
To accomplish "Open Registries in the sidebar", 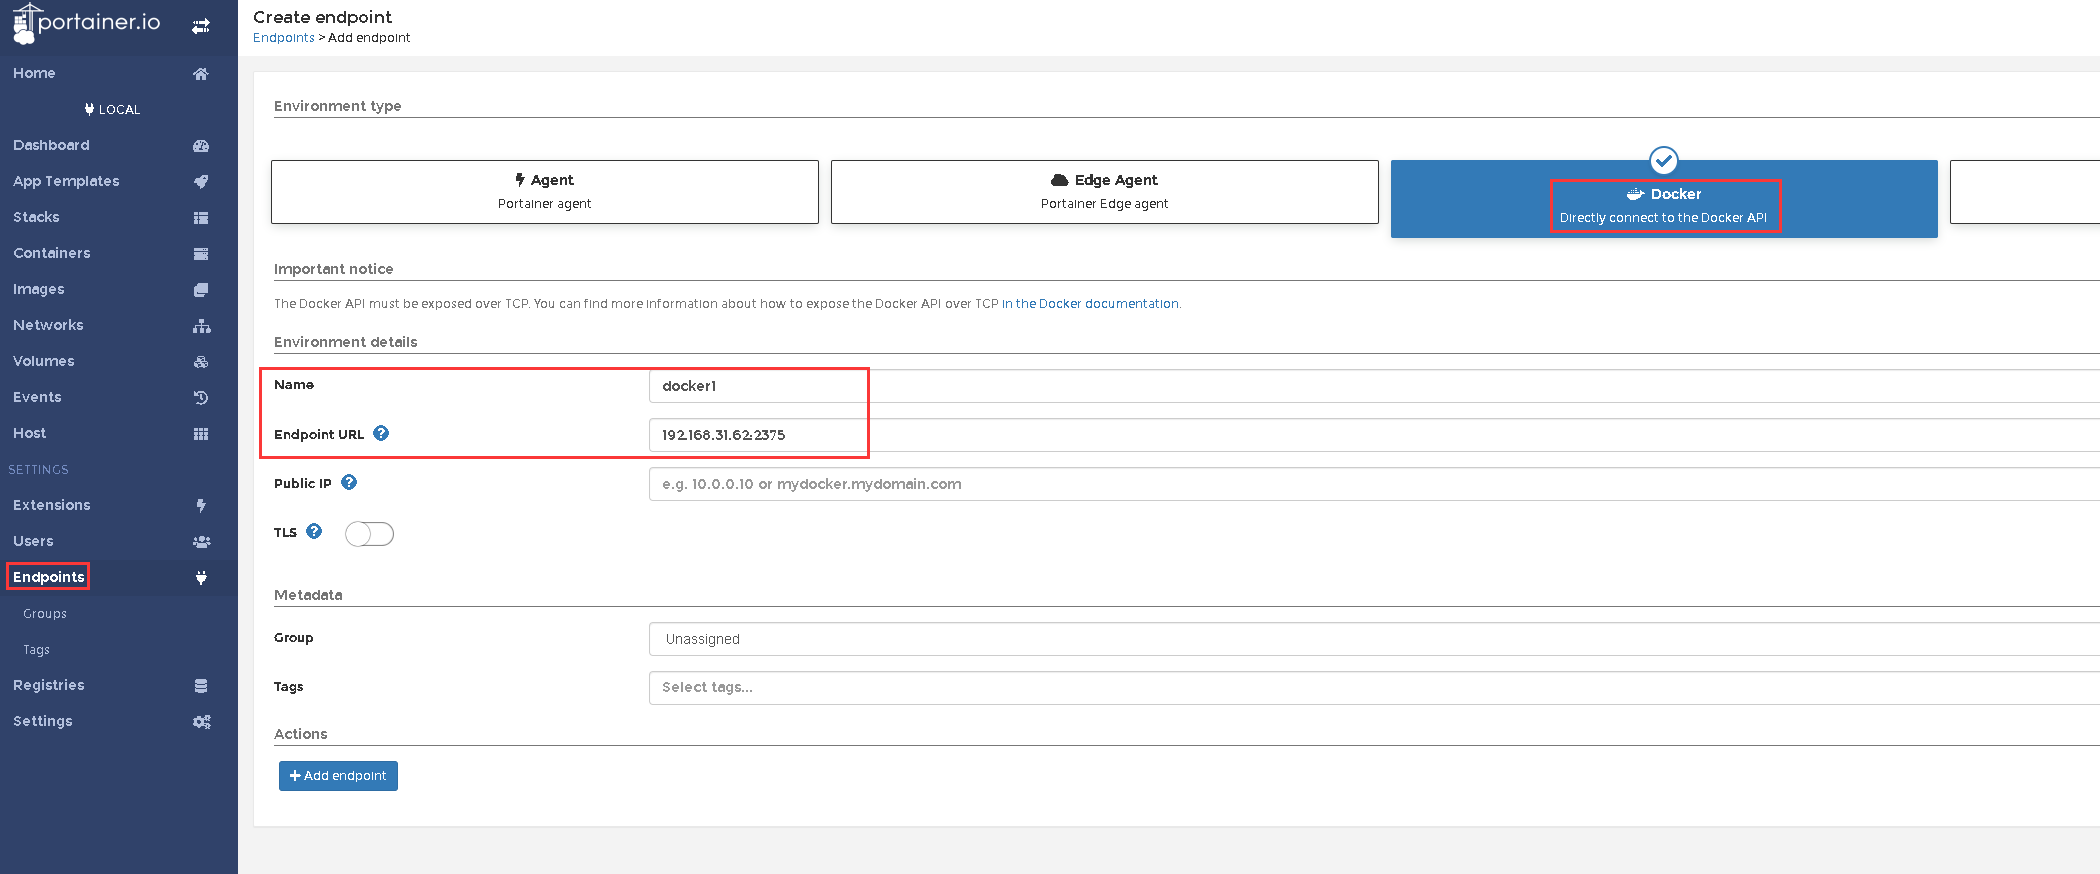I will point(49,685).
